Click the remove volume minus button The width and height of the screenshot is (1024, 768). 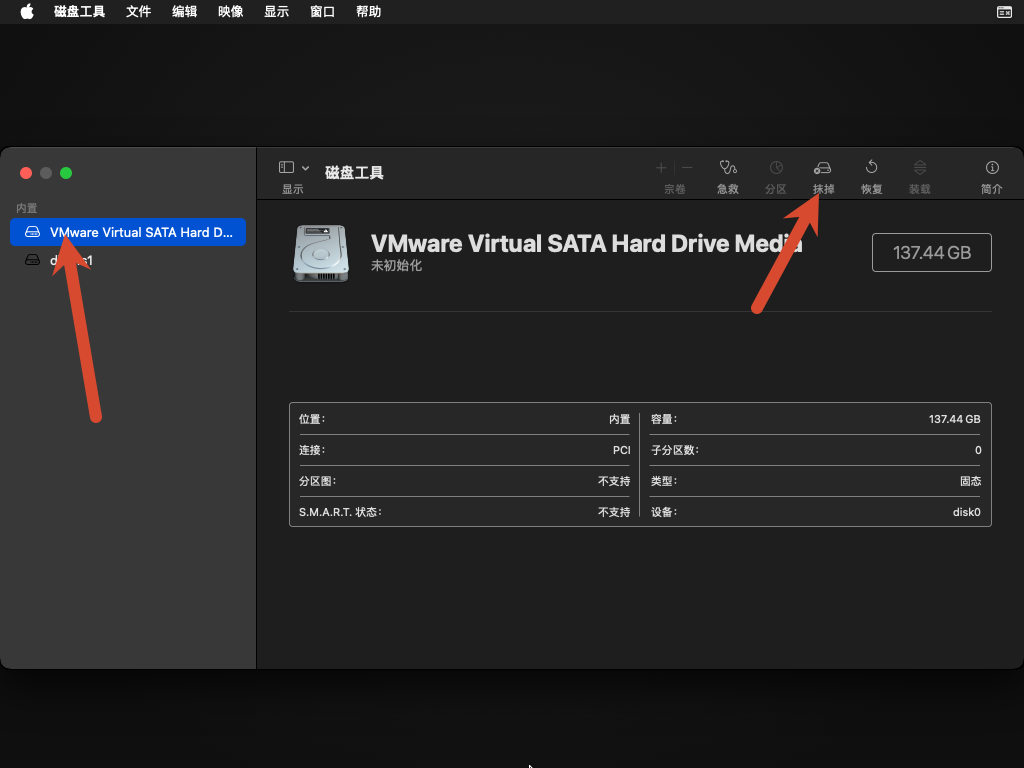pyautogui.click(x=687, y=168)
